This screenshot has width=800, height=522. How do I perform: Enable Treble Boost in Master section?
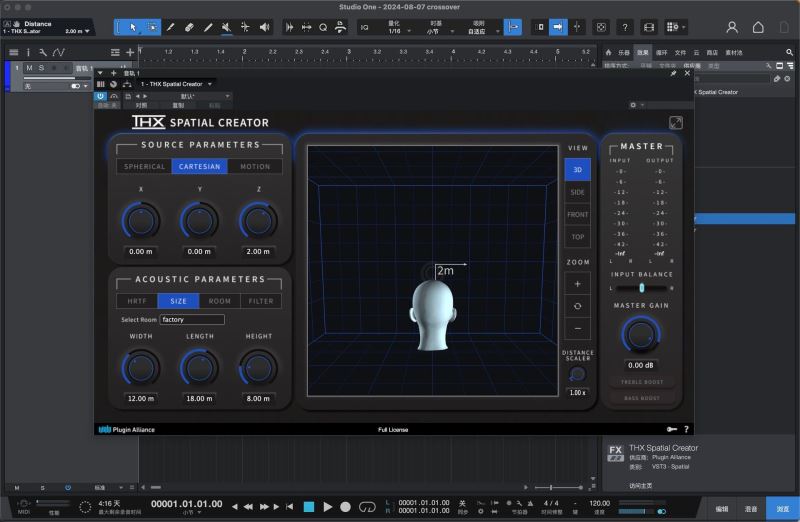641,382
